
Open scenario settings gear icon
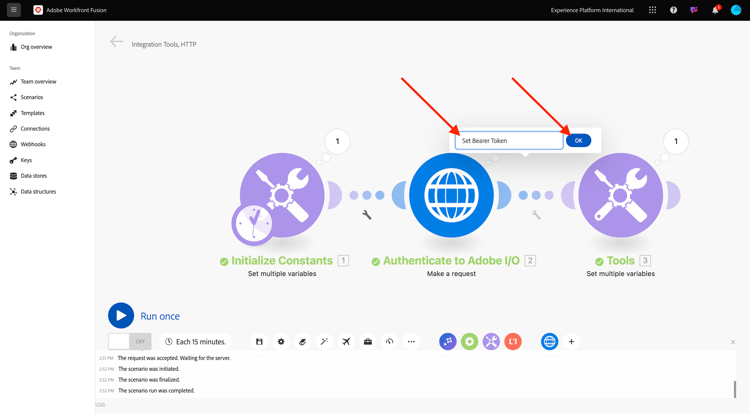281,341
